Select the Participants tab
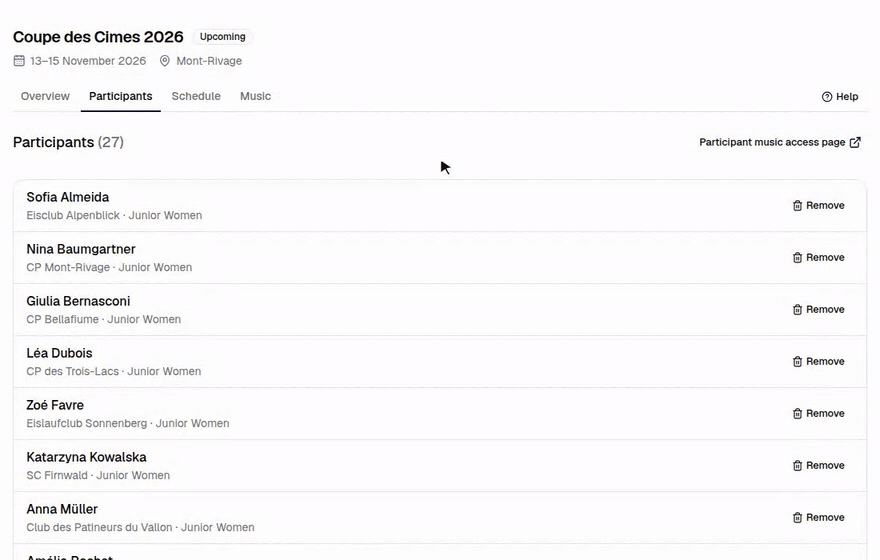Image resolution: width=880 pixels, height=560 pixels. point(121,96)
